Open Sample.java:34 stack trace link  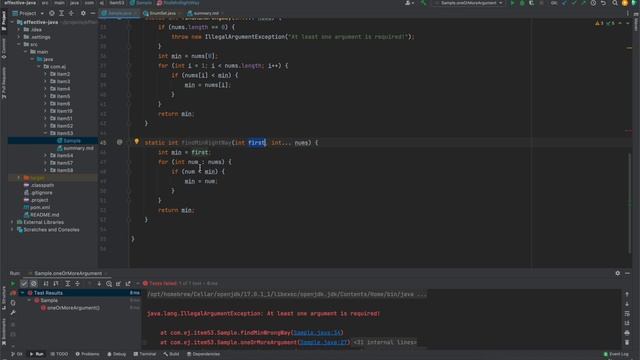pos(317,333)
